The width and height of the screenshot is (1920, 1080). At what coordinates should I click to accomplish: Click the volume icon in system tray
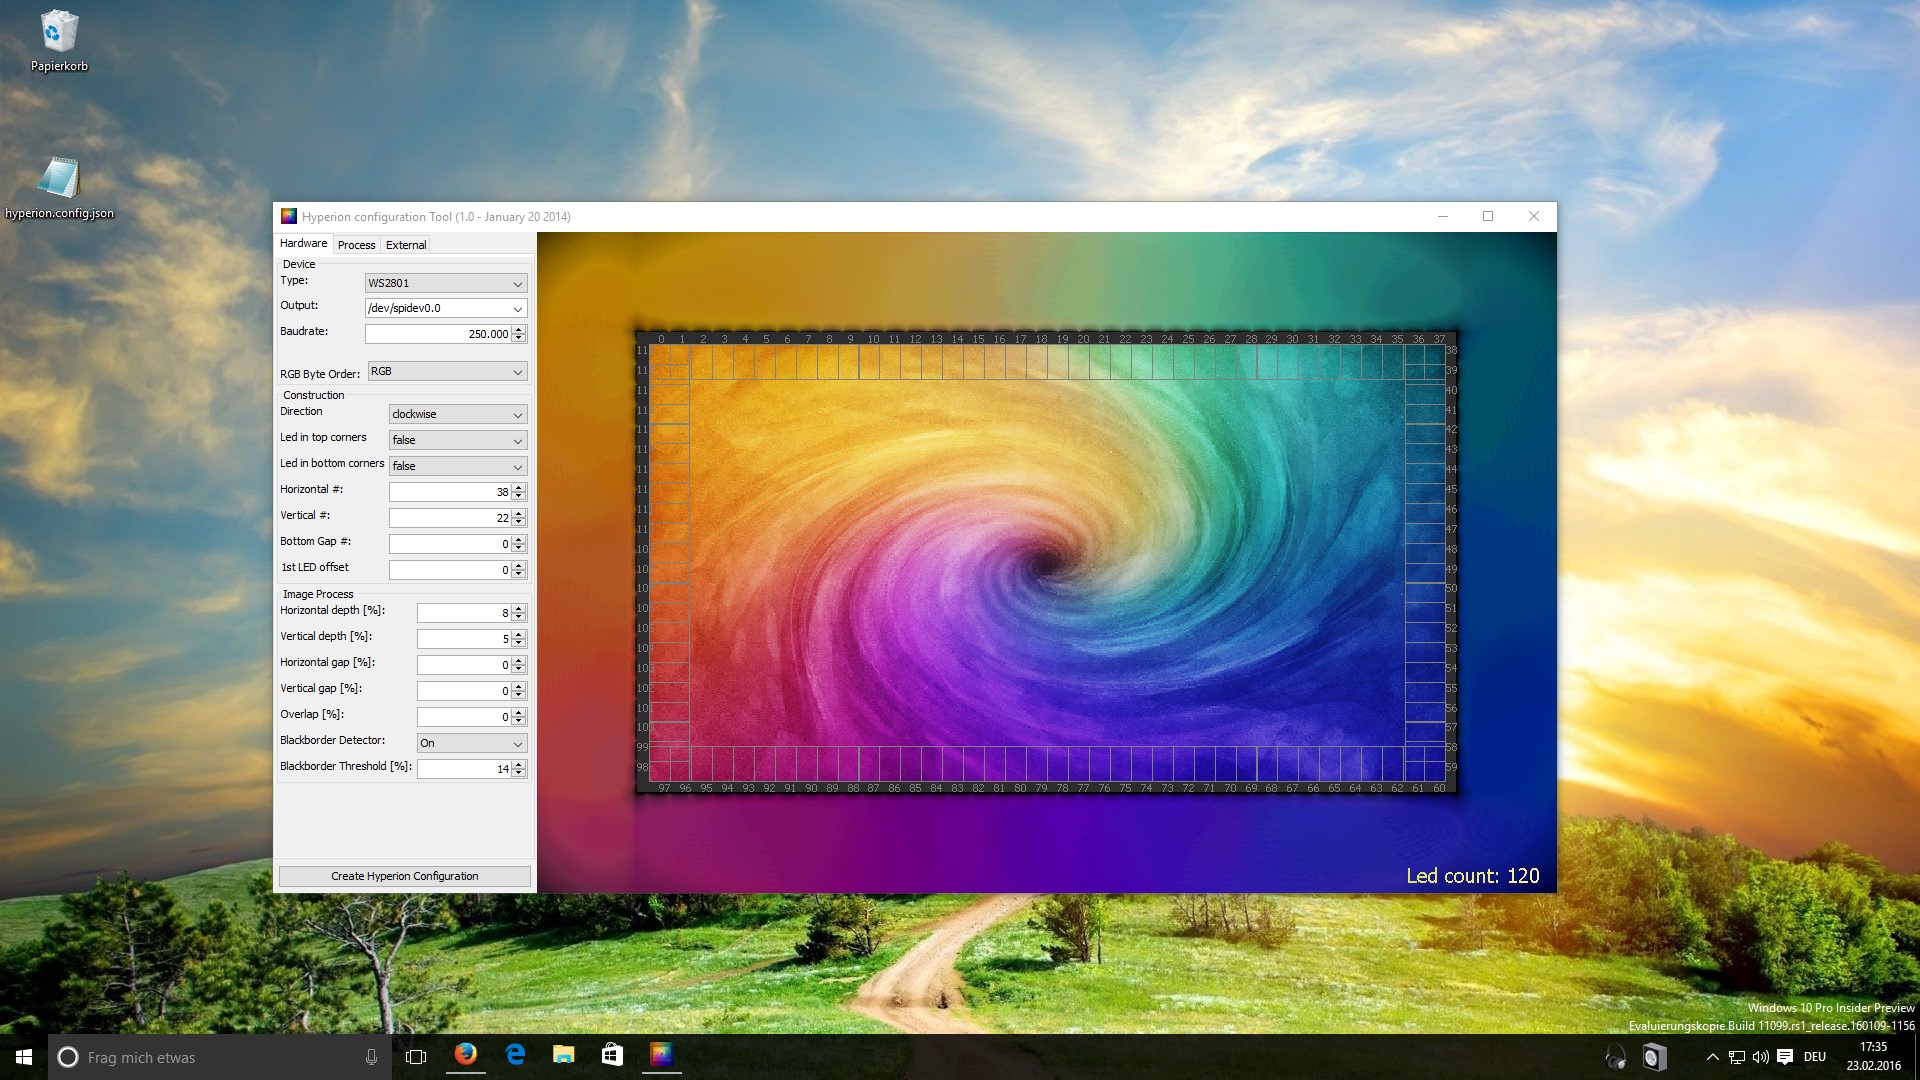(x=1760, y=1057)
